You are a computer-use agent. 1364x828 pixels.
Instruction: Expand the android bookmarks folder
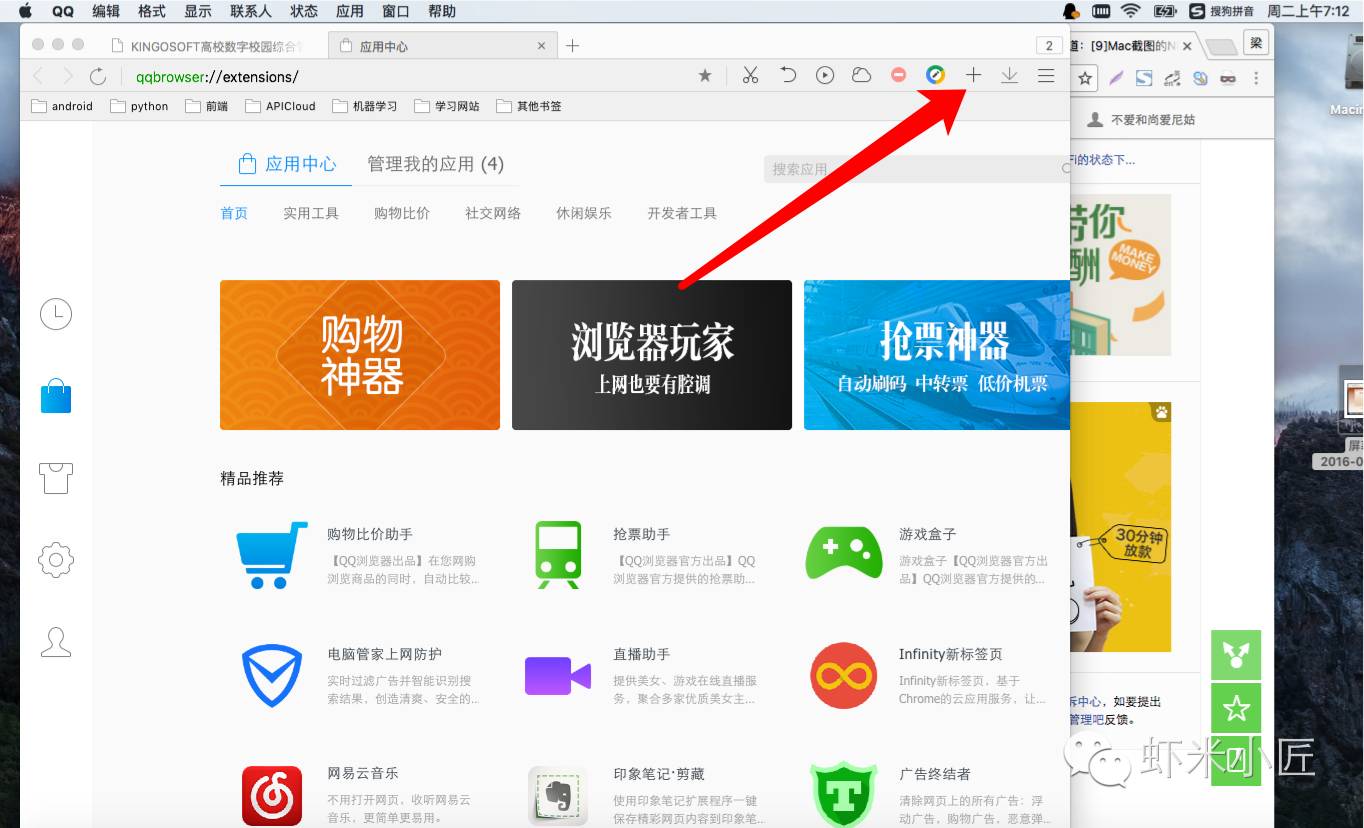coord(62,106)
